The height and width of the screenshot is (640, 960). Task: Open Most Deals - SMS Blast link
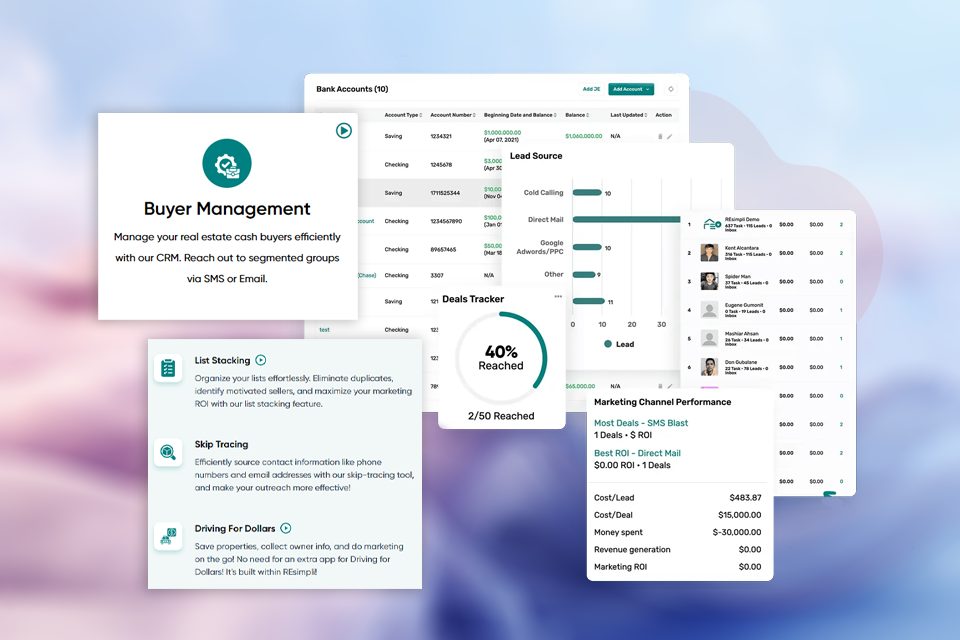[641, 423]
